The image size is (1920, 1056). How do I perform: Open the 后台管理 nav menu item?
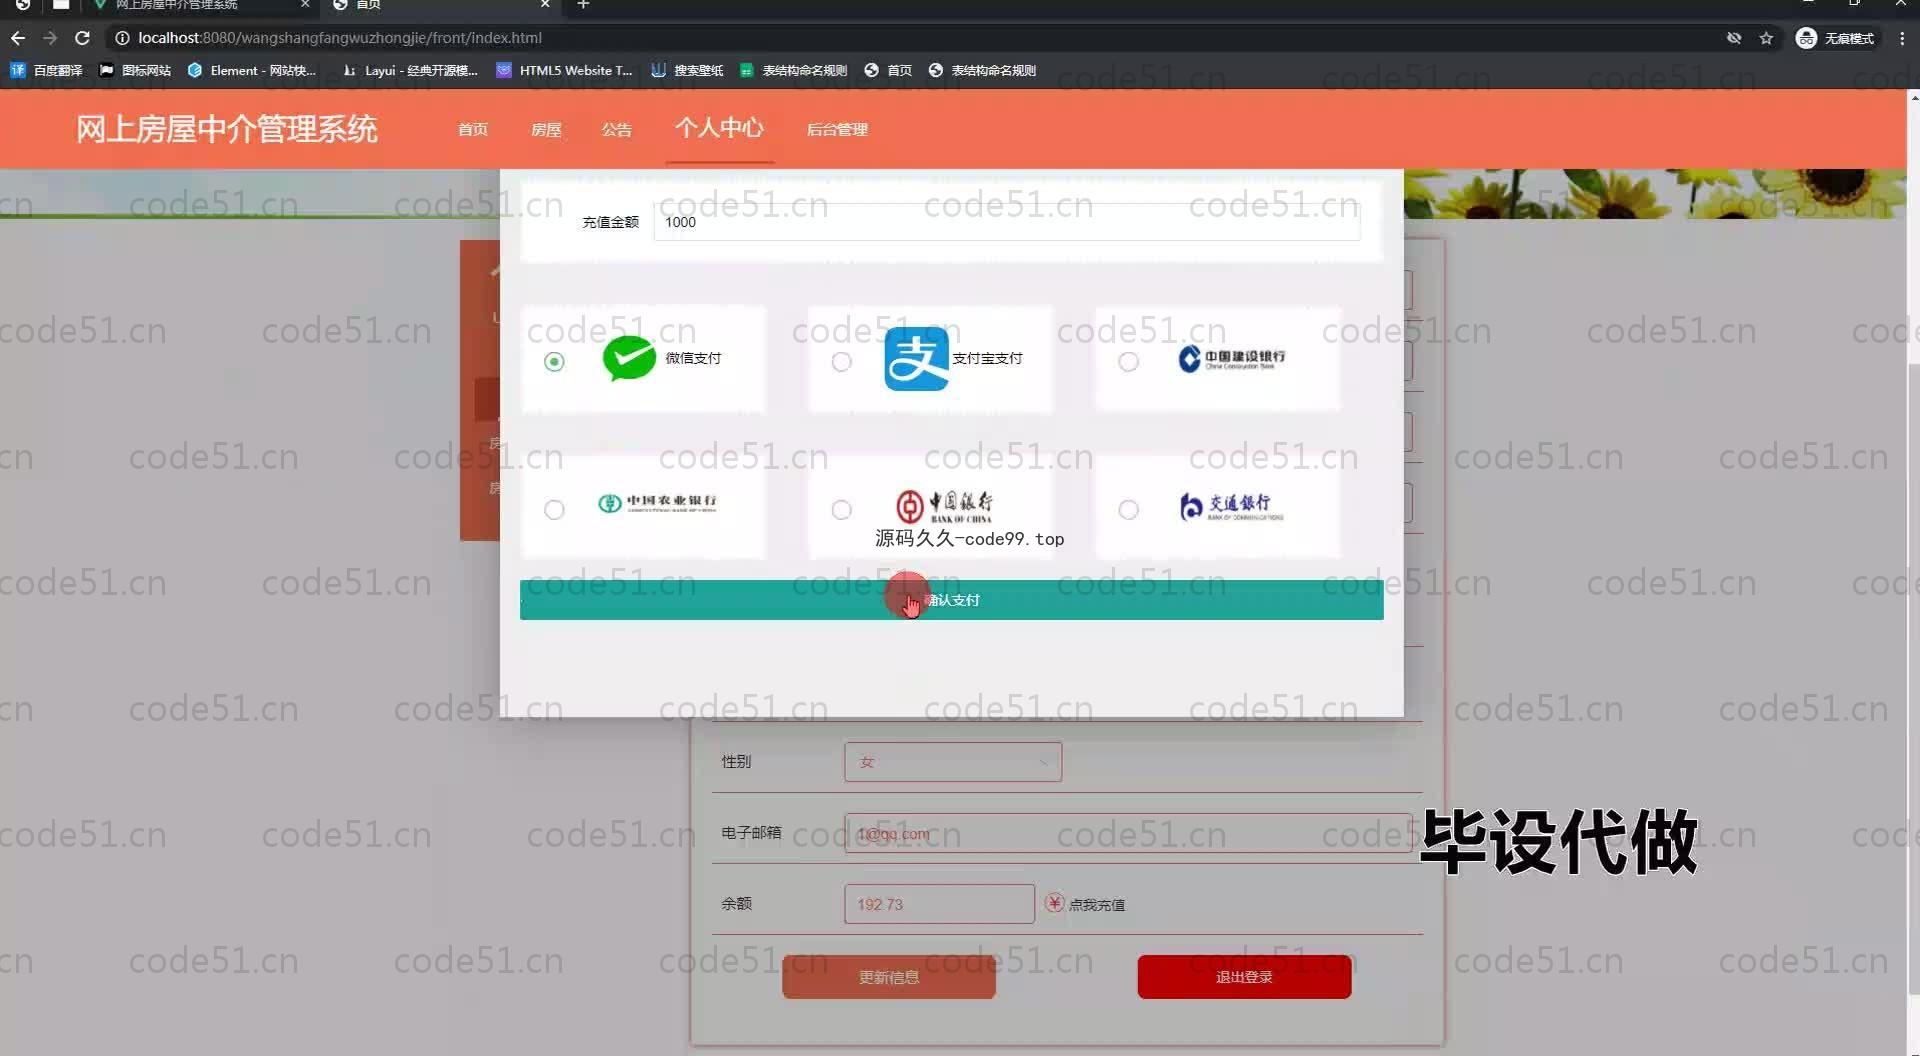(x=837, y=130)
